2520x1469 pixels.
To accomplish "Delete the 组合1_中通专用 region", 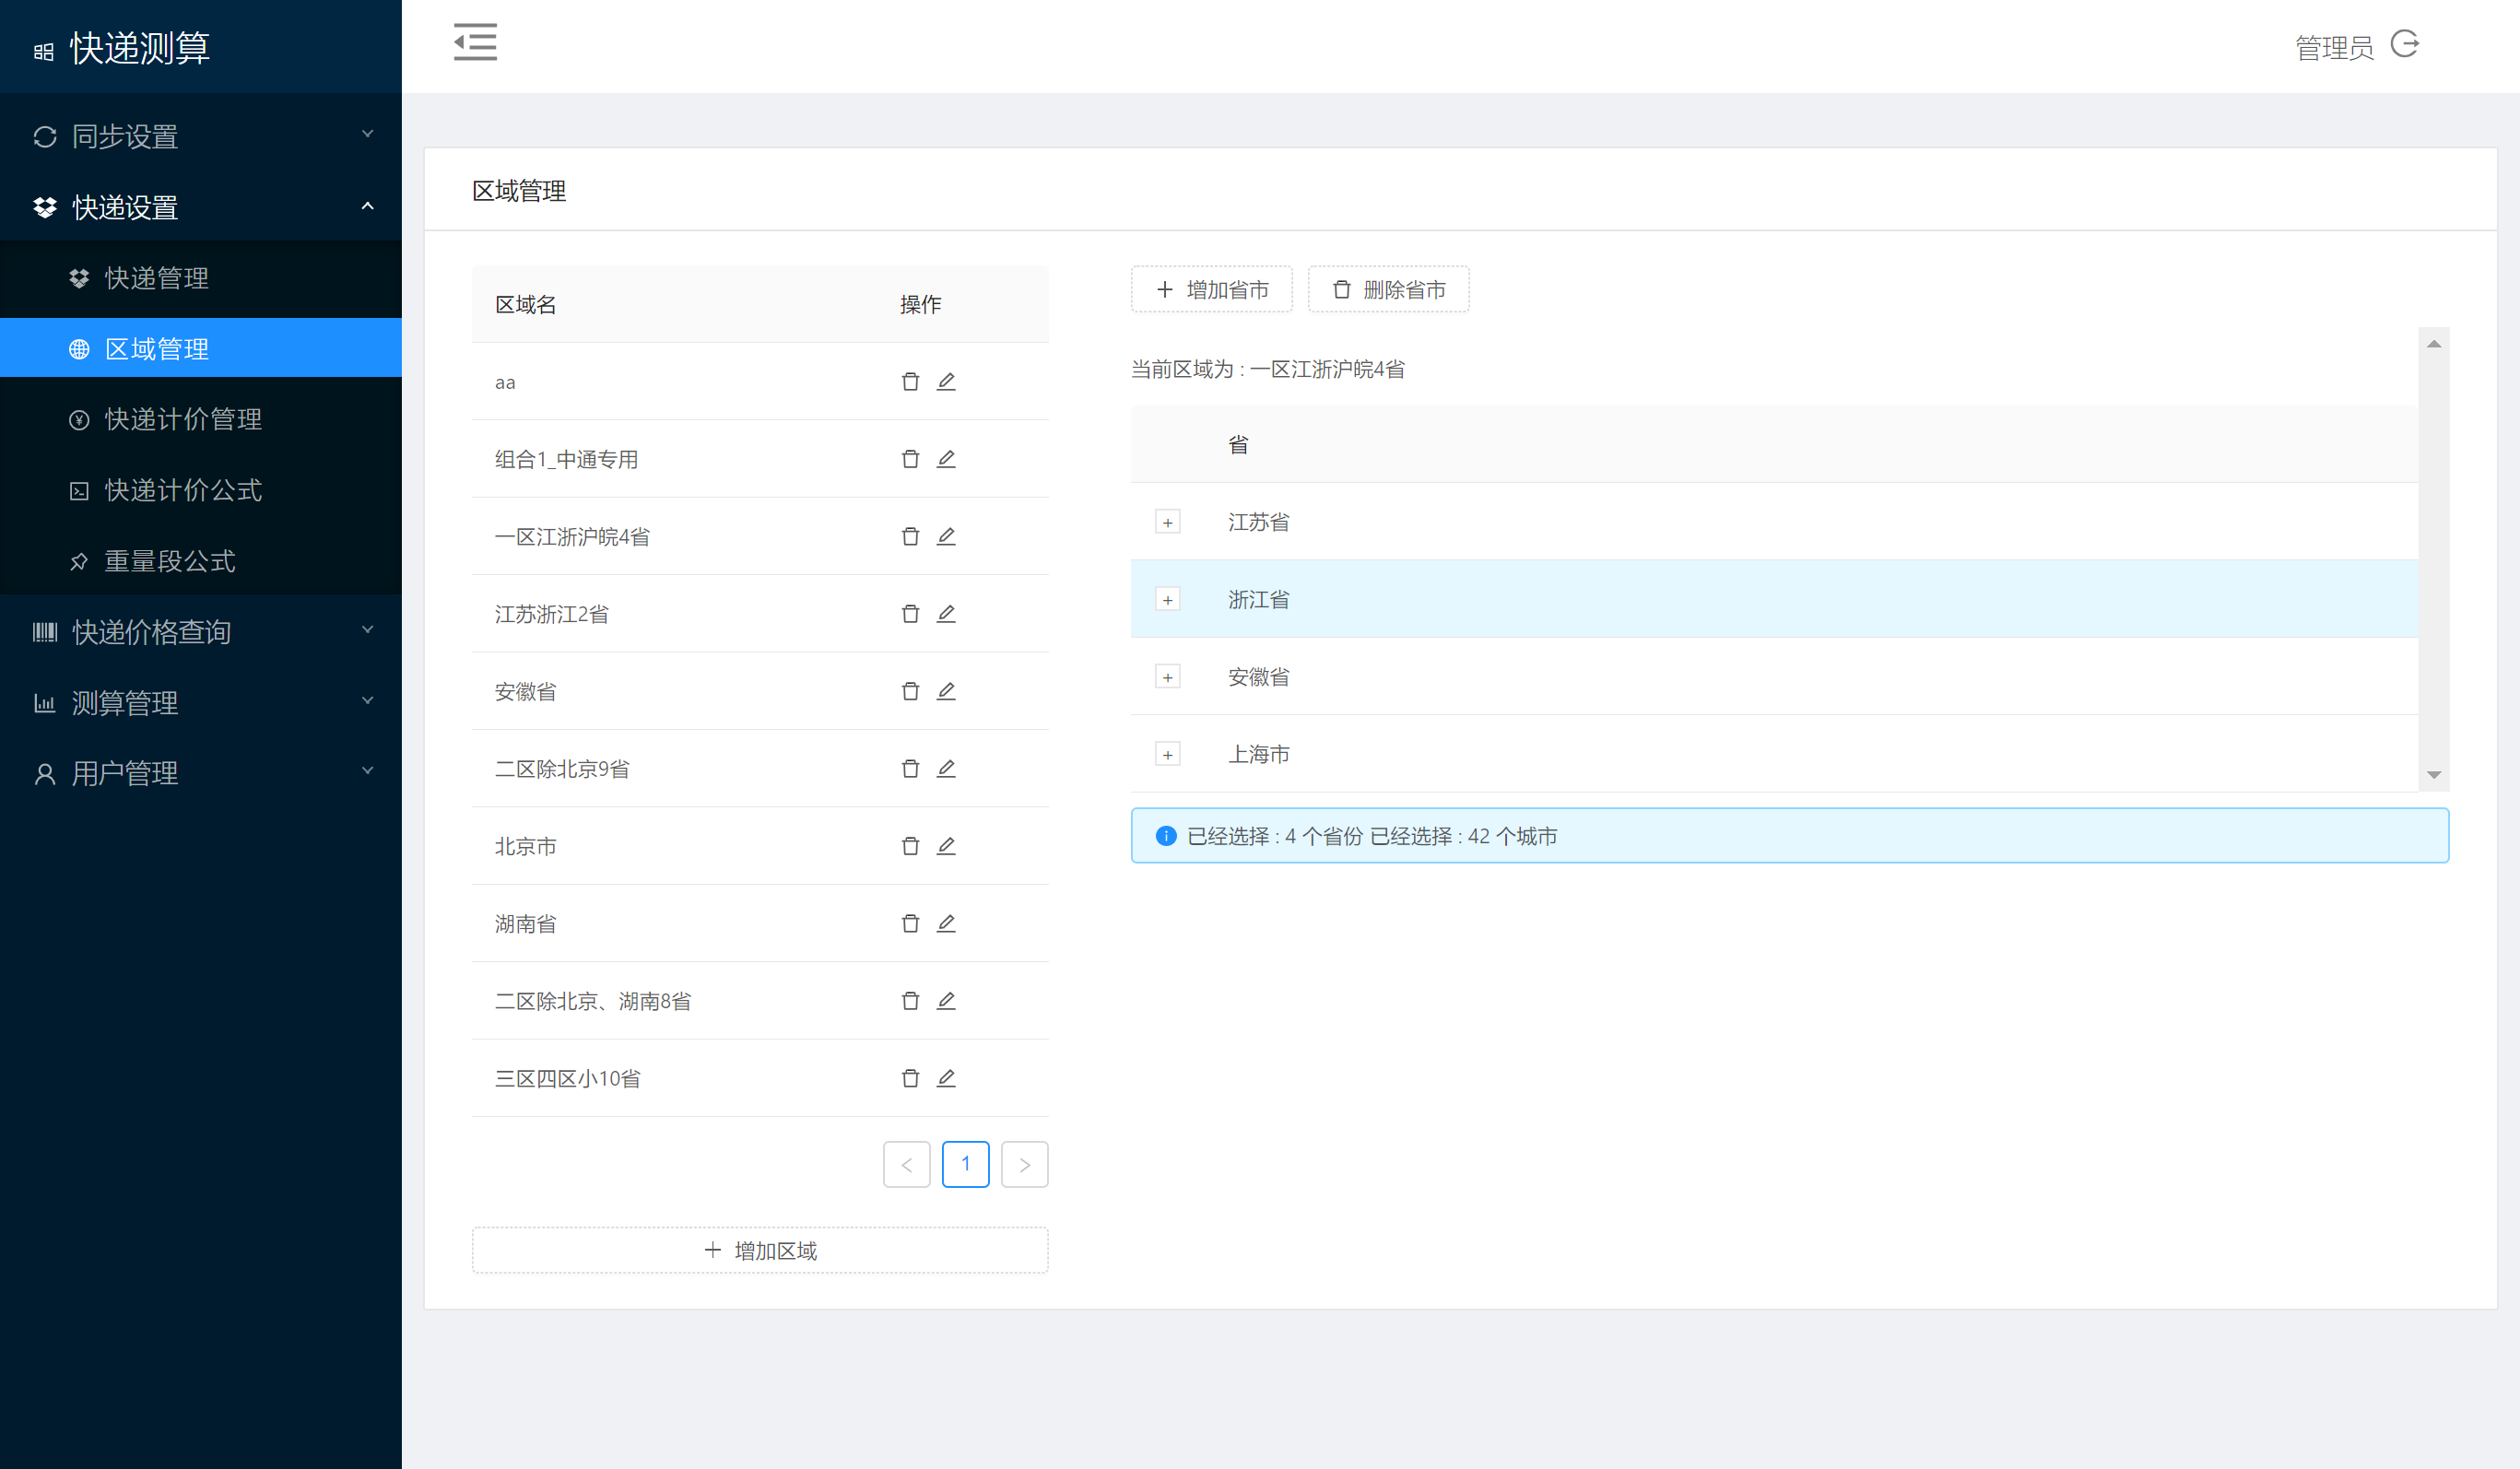I will pyautogui.click(x=910, y=459).
